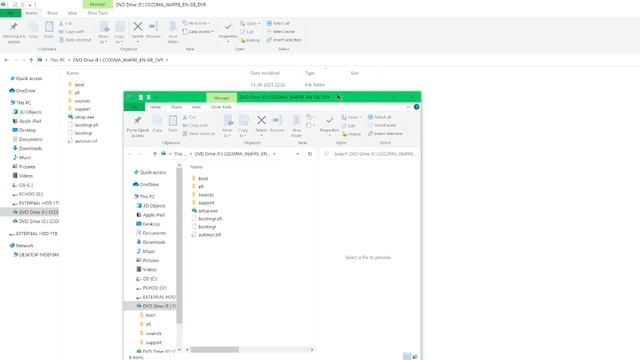Click Name column header in front window
Image resolution: width=640 pixels, height=360 pixels.
pyautogui.click(x=196, y=167)
